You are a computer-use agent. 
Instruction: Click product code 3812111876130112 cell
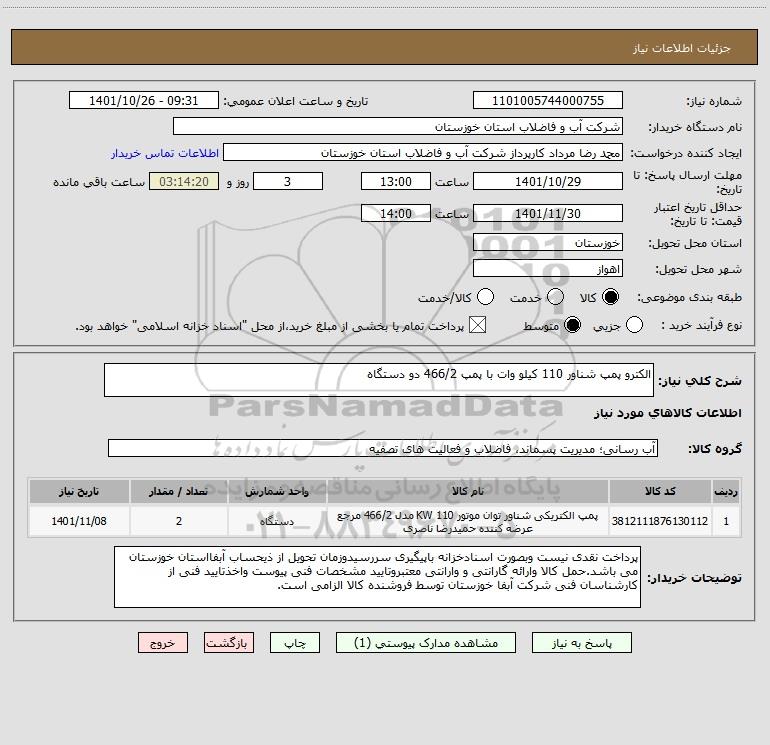tap(660, 522)
